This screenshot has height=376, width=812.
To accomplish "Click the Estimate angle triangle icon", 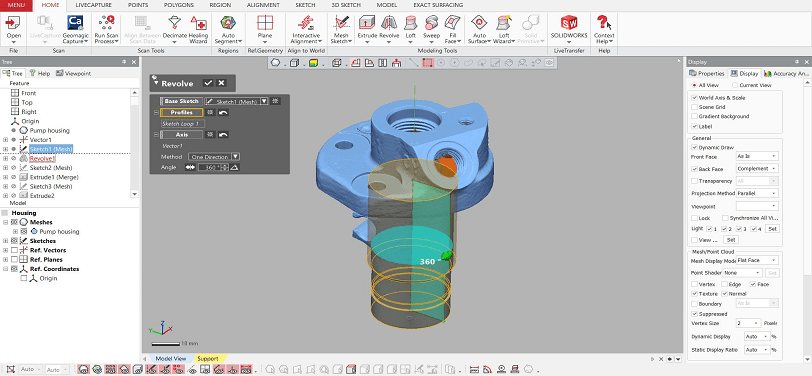I will click(x=234, y=167).
